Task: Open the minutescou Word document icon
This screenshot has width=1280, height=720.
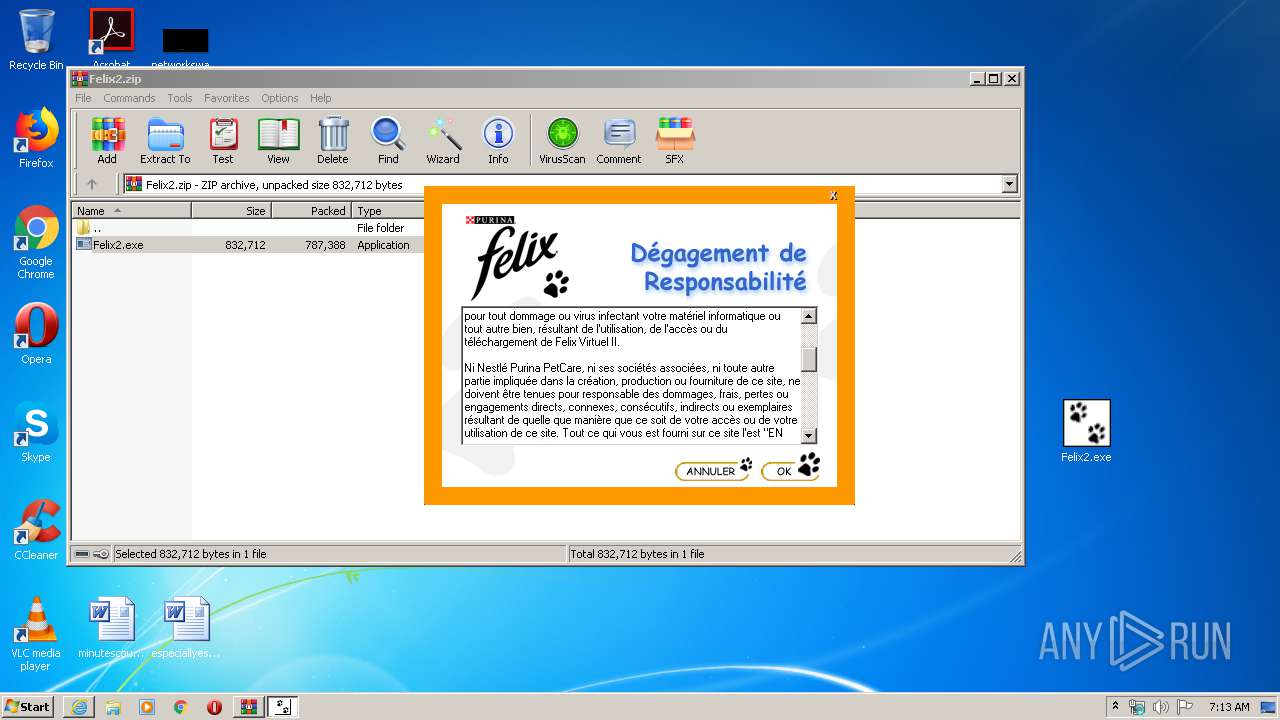Action: pyautogui.click(x=111, y=627)
